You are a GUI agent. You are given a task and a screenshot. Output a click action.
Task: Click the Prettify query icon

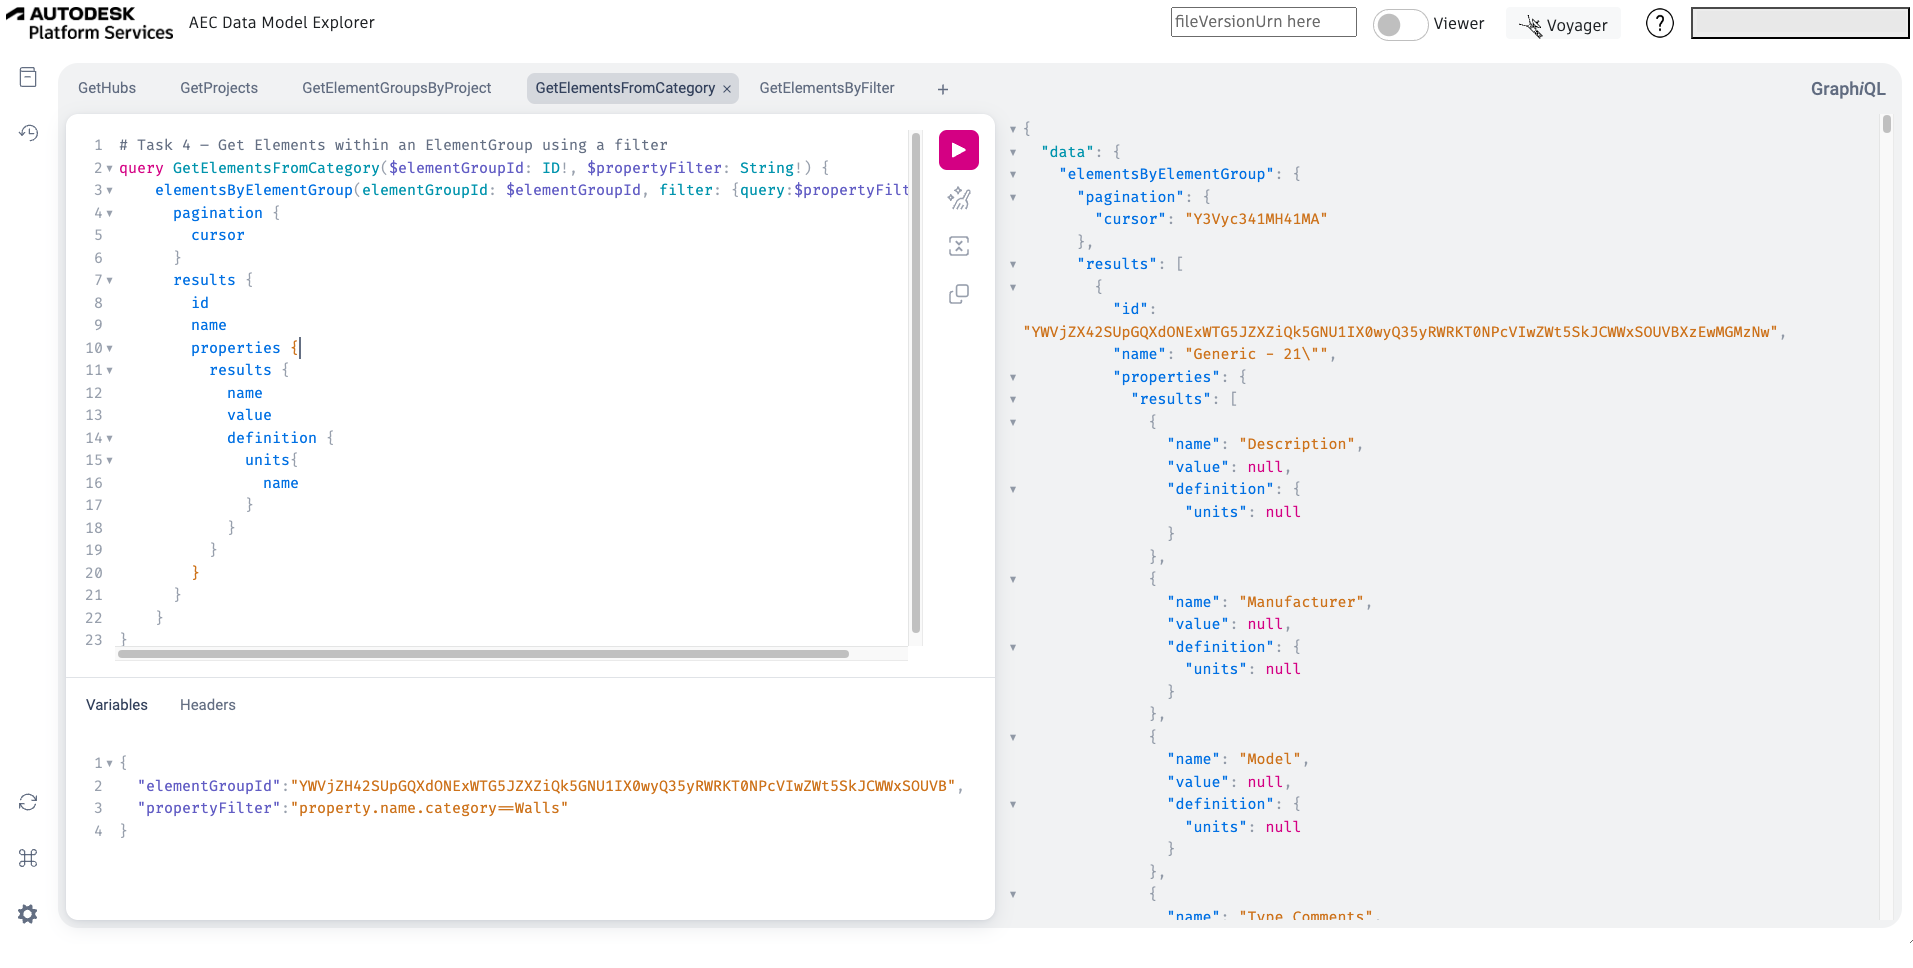tap(958, 198)
